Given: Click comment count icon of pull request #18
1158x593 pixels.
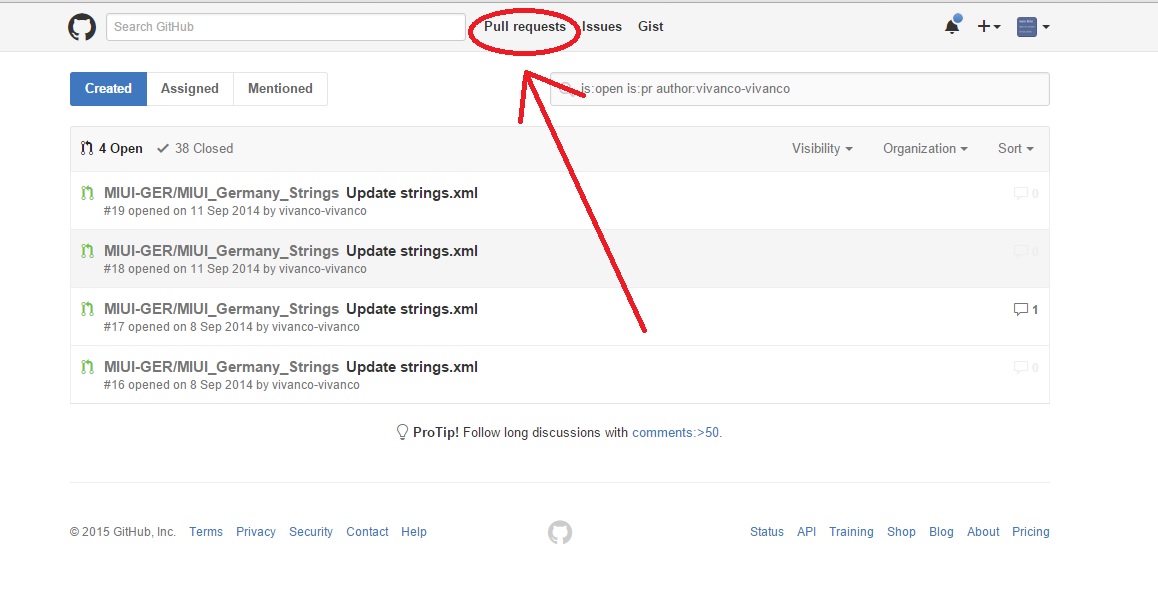Looking at the screenshot, I should coord(1026,251).
